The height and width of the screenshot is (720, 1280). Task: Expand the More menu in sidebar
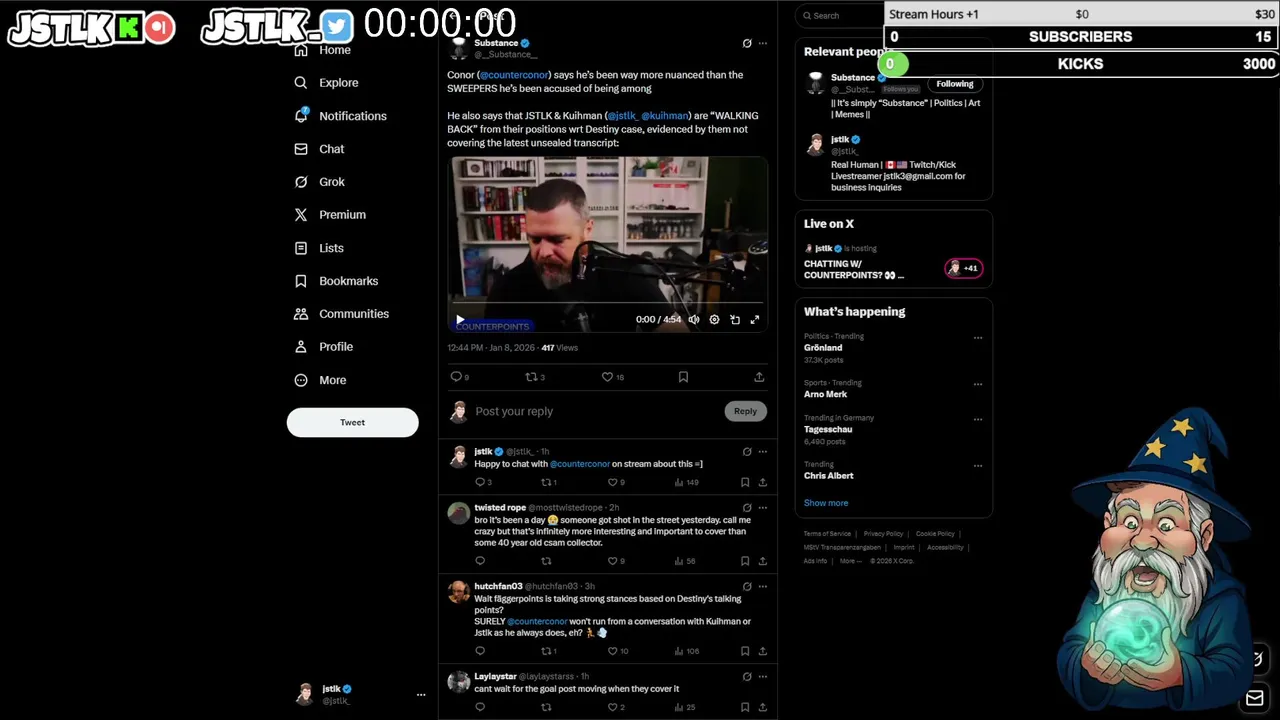click(320, 380)
